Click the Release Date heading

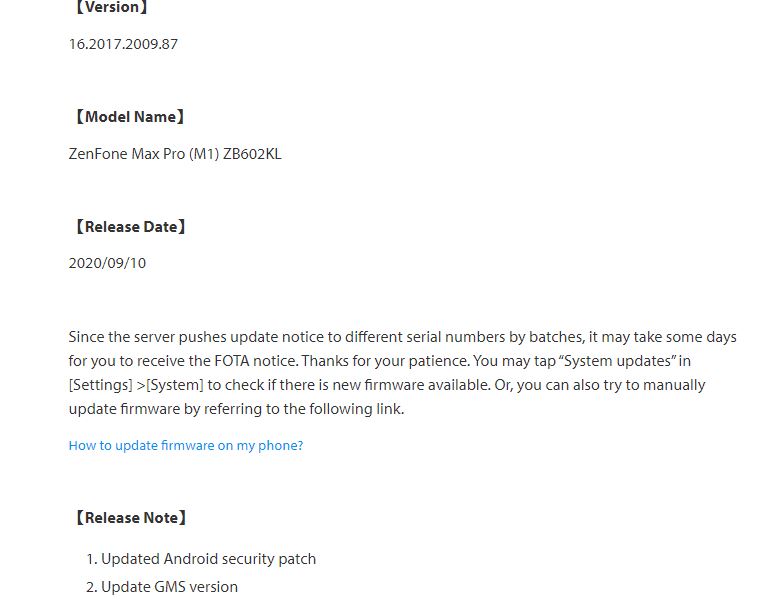point(129,227)
